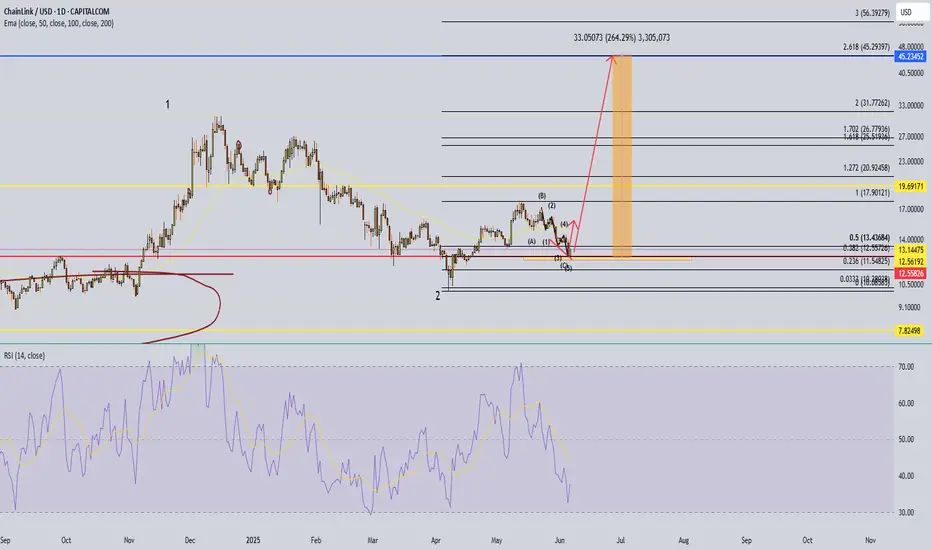Click Mar on the time axis
Image resolution: width=932 pixels, height=550 pixels.
click(373, 540)
